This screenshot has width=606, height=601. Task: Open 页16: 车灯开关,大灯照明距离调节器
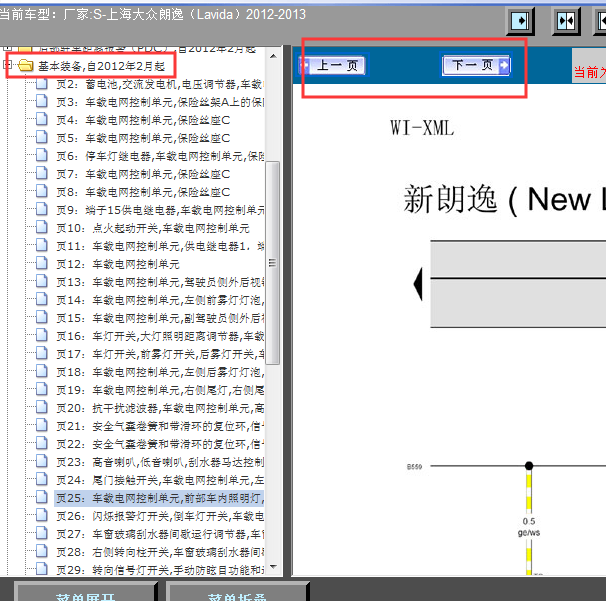click(x=160, y=336)
